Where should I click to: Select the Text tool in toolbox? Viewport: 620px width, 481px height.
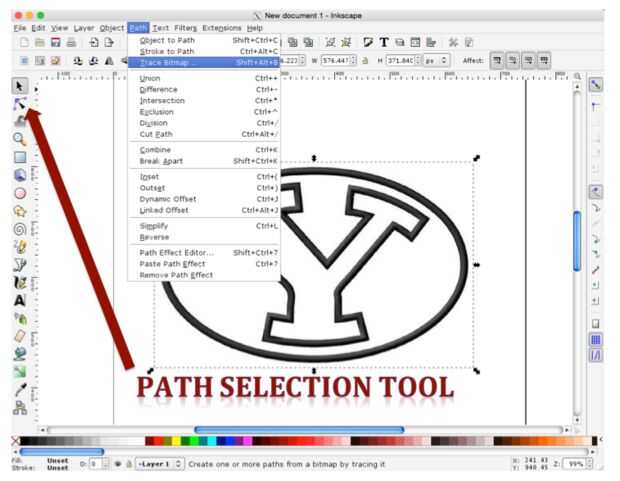(20, 300)
